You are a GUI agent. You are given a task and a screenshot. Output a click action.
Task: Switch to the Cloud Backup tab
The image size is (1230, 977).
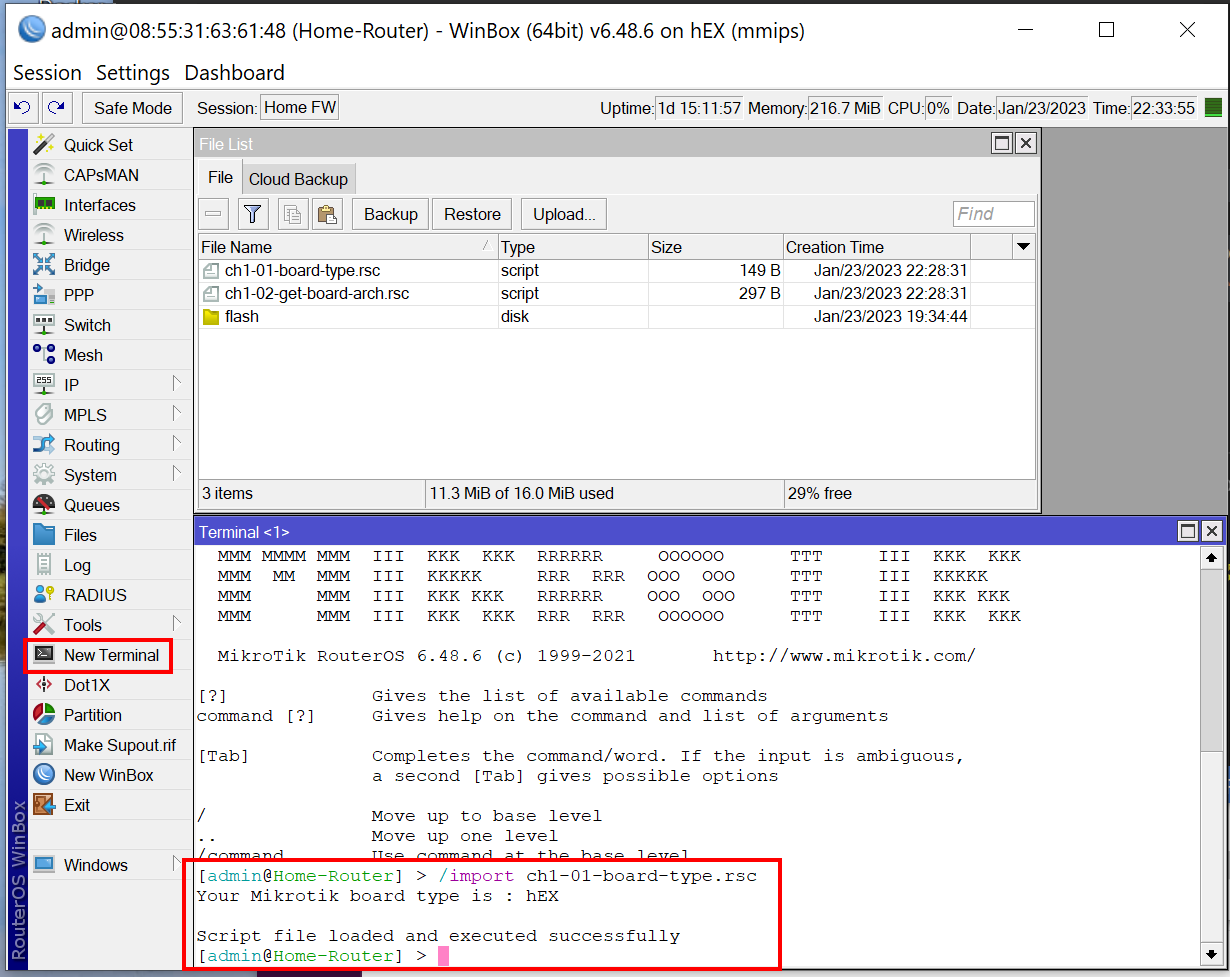[298, 179]
